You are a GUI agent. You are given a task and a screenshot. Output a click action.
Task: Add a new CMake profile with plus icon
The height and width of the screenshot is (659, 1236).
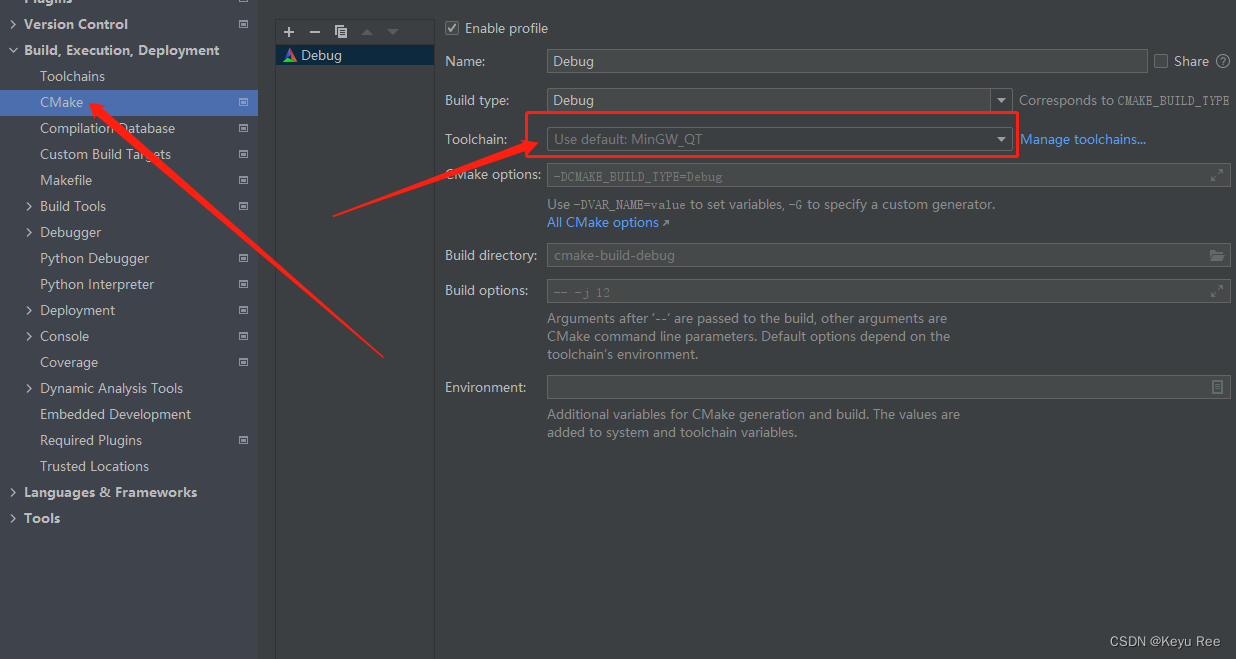pos(288,31)
